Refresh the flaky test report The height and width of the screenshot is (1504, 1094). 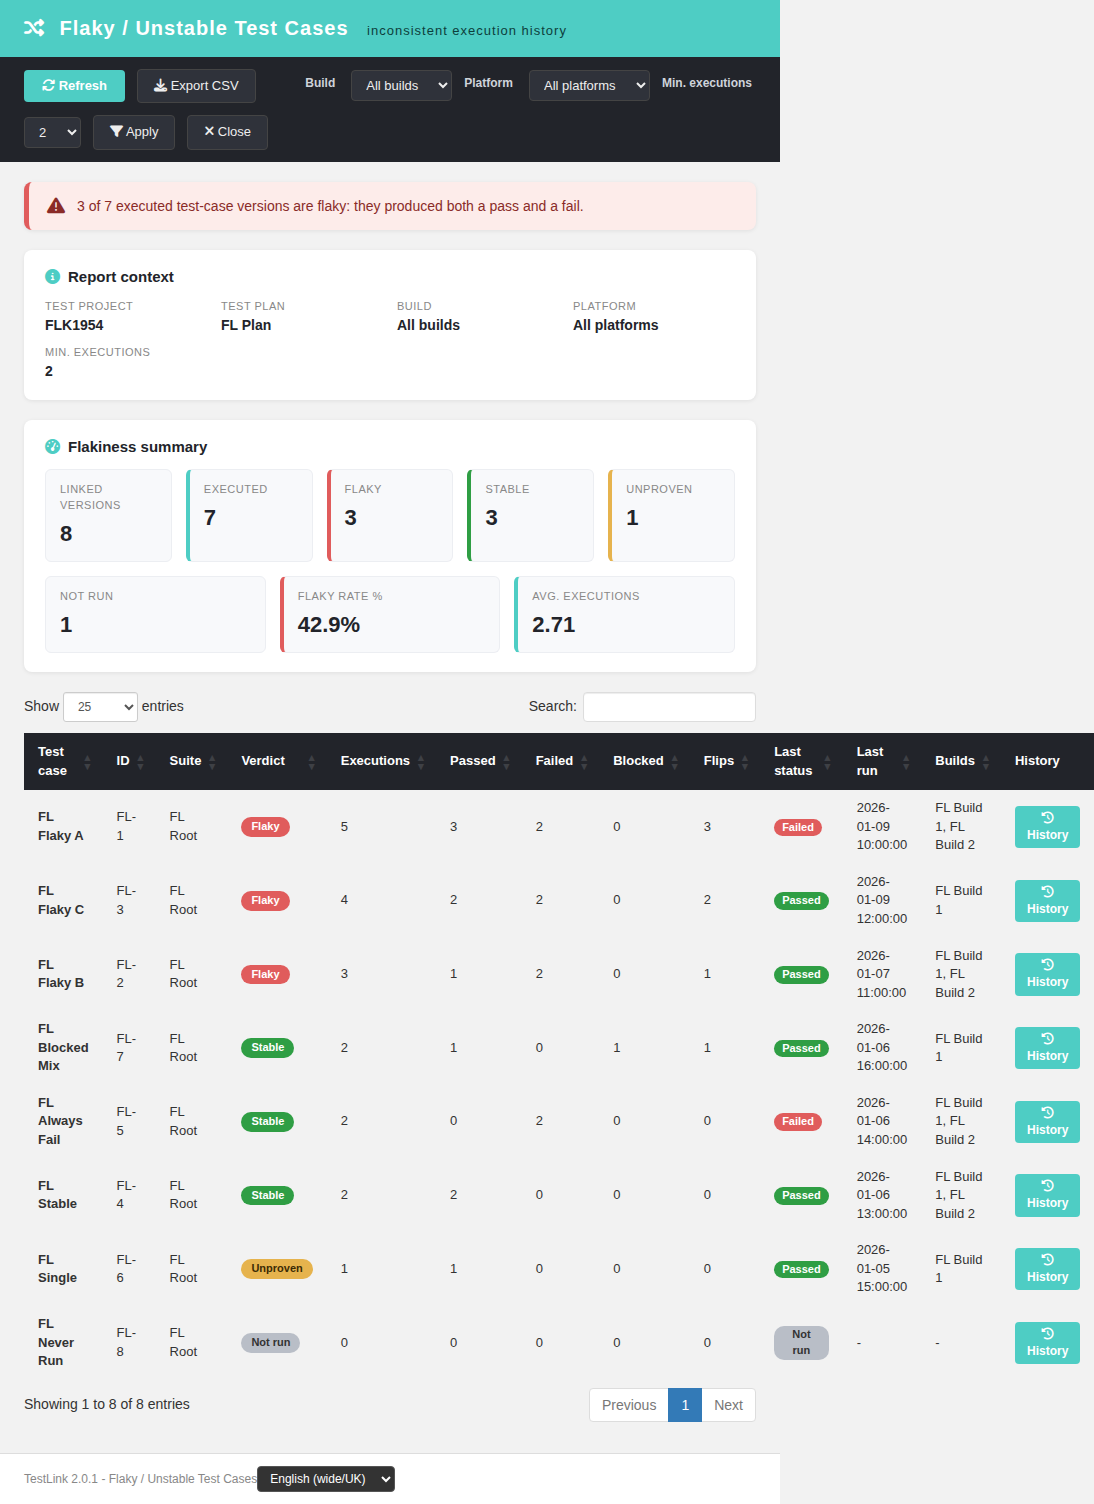tap(74, 86)
